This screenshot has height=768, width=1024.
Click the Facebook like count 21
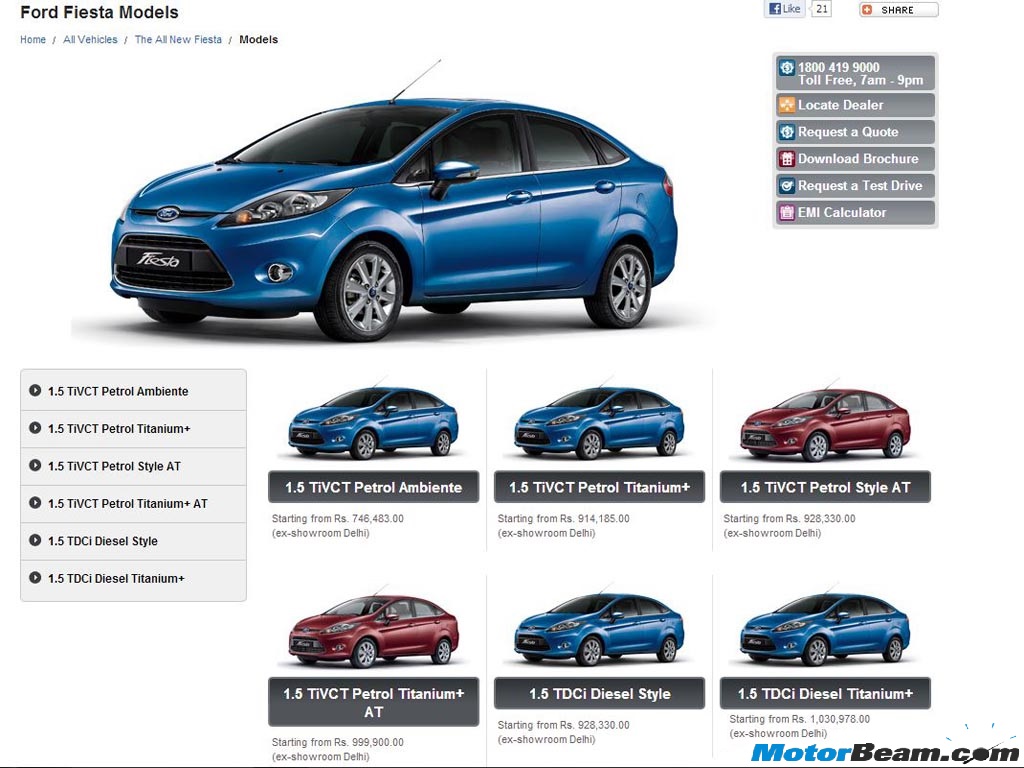point(822,8)
